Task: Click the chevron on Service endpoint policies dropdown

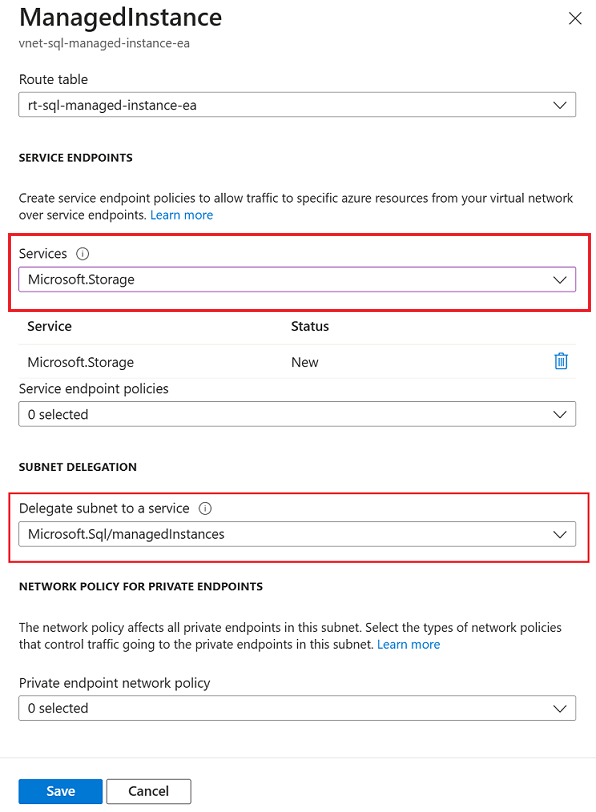Action: [561, 413]
